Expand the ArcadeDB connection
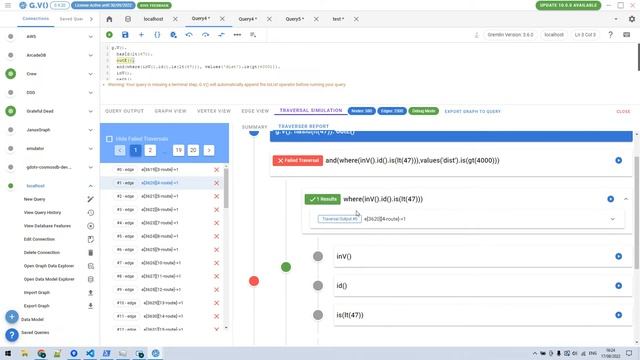The image size is (640, 360). pyautogui.click(x=91, y=55)
